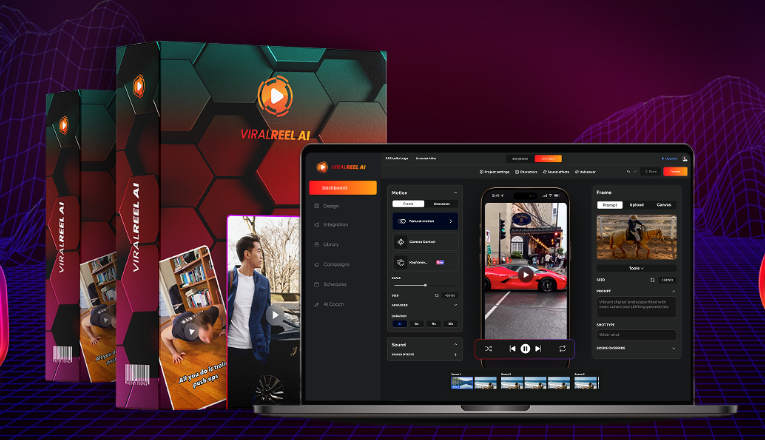Image resolution: width=765 pixels, height=440 pixels.
Task: Add a sound effect with the plus icon
Action: click(456, 355)
